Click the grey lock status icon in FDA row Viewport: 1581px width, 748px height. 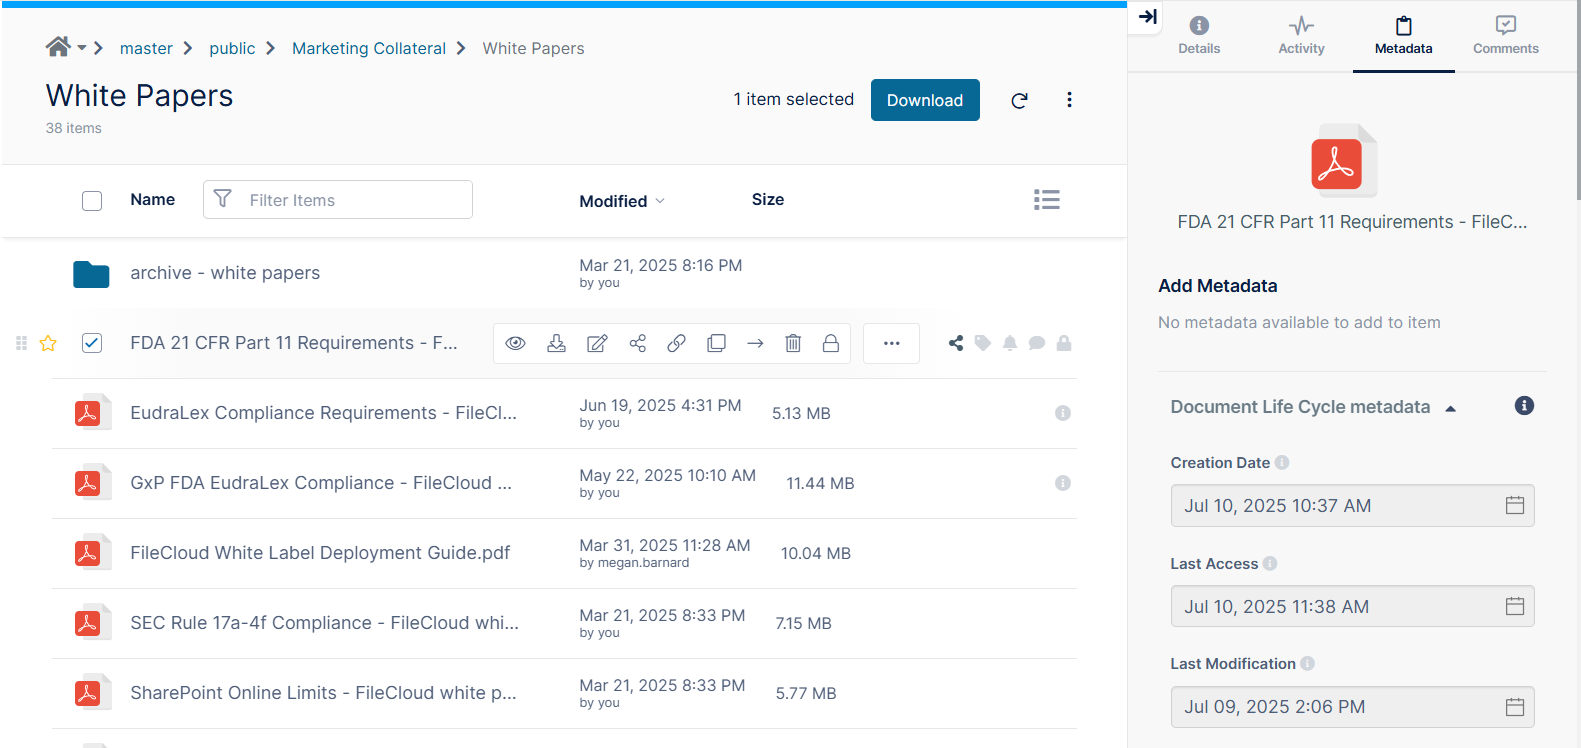(1064, 343)
